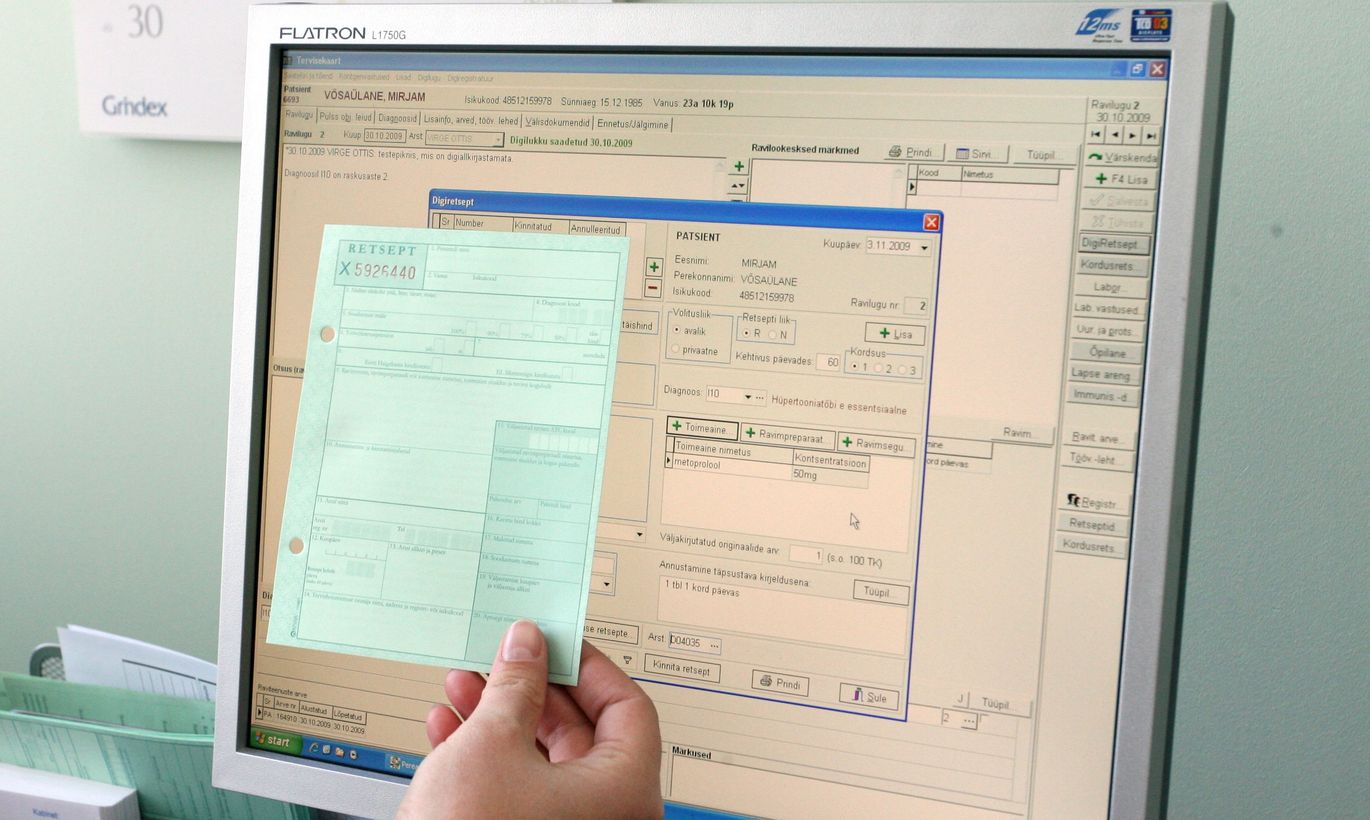The width and height of the screenshot is (1370, 820).
Task: Click the Windows Start button
Action: (x=275, y=742)
